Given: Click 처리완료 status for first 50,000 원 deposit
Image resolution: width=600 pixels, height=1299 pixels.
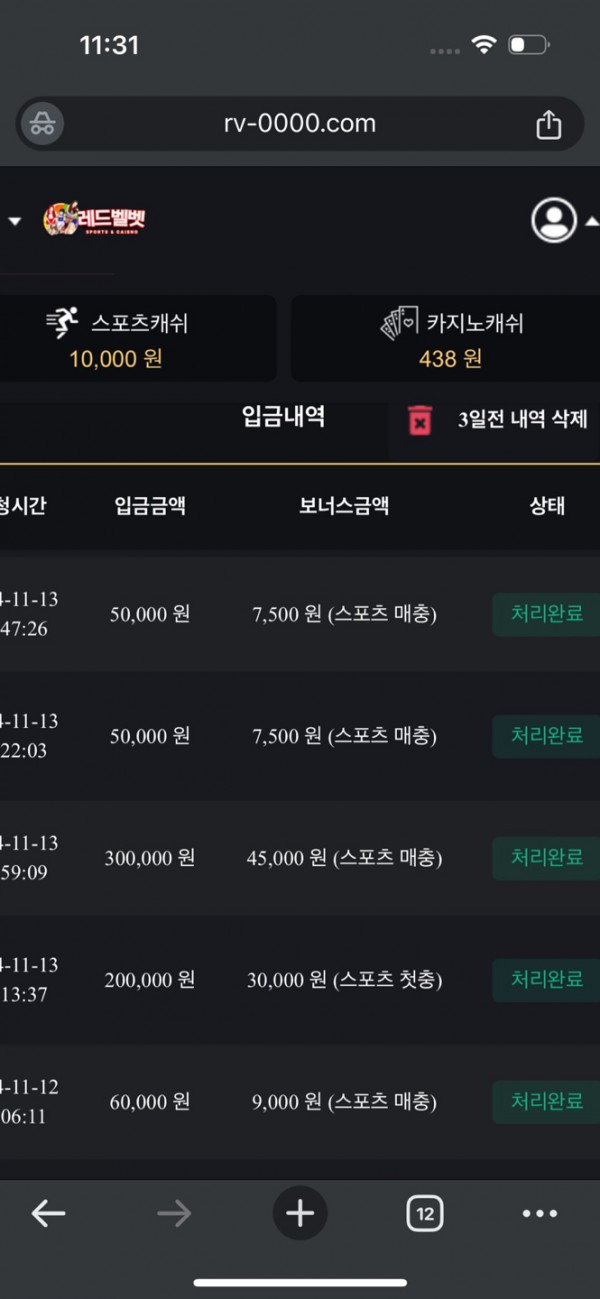Looking at the screenshot, I should tap(546, 614).
